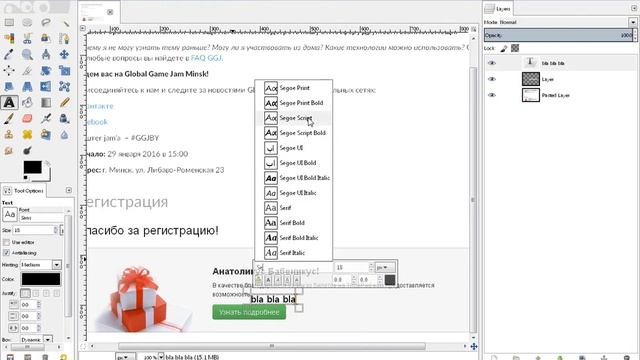
Task: Select the Select by Color tool
Action: tap(9, 38)
